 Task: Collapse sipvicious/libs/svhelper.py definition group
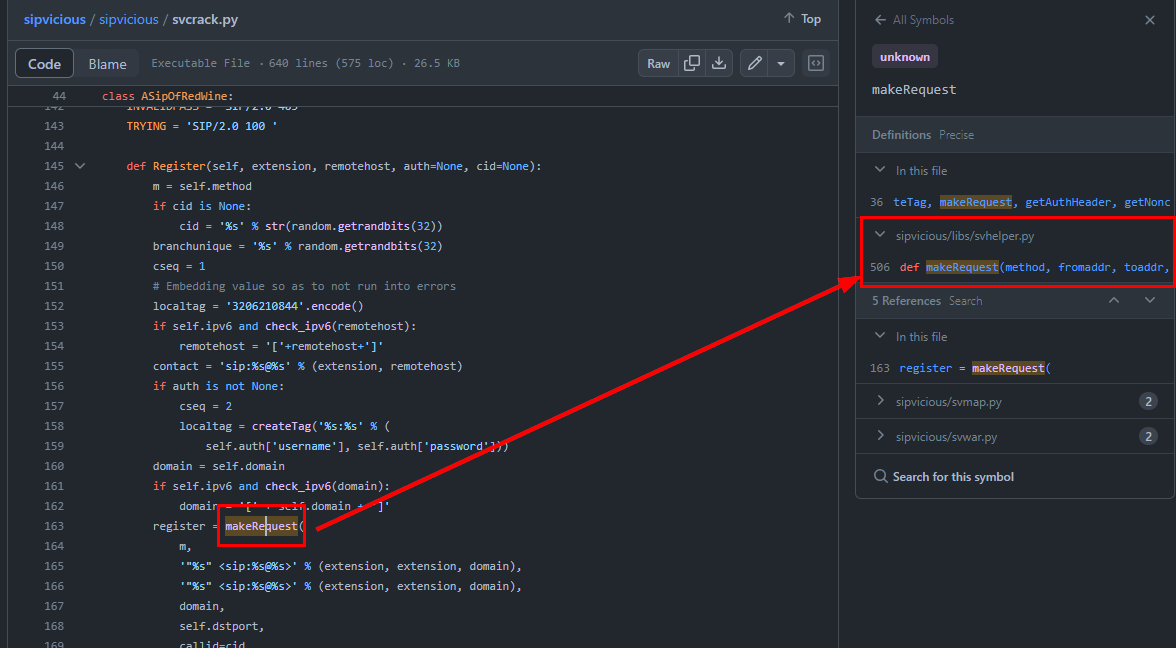880,236
